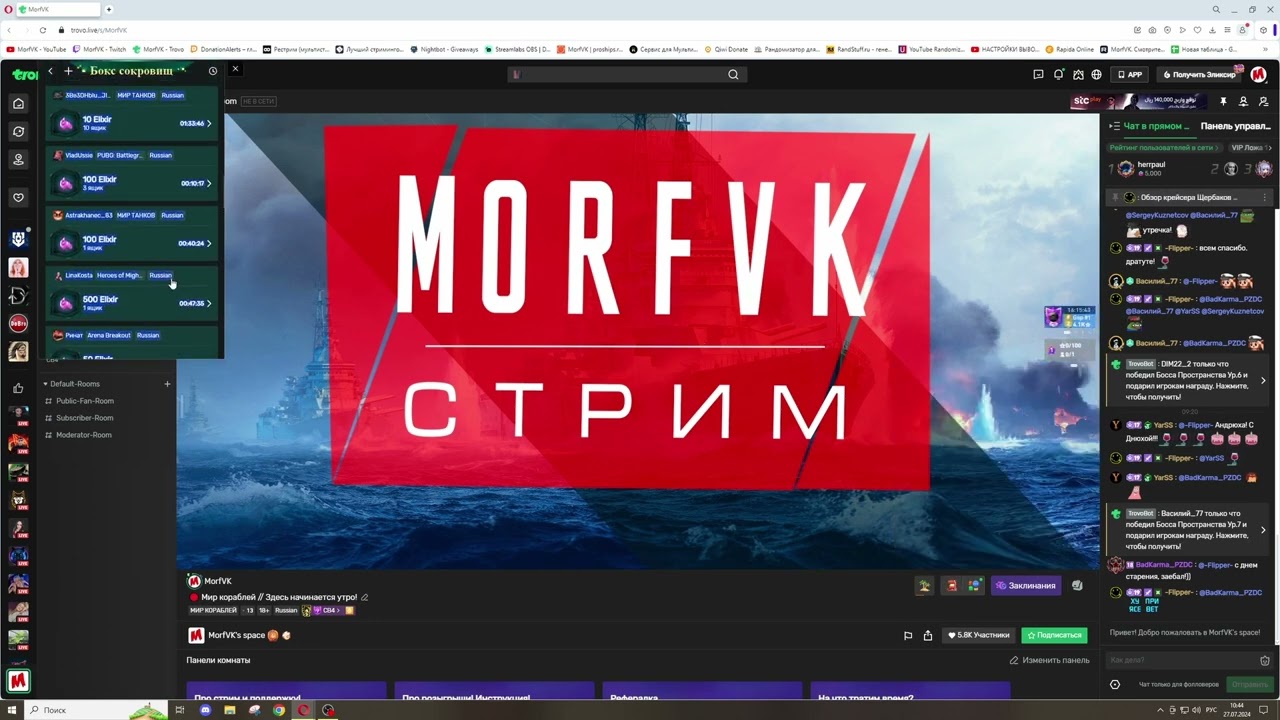Click the mouse-like icon beside Заклинания

(x=1077, y=585)
